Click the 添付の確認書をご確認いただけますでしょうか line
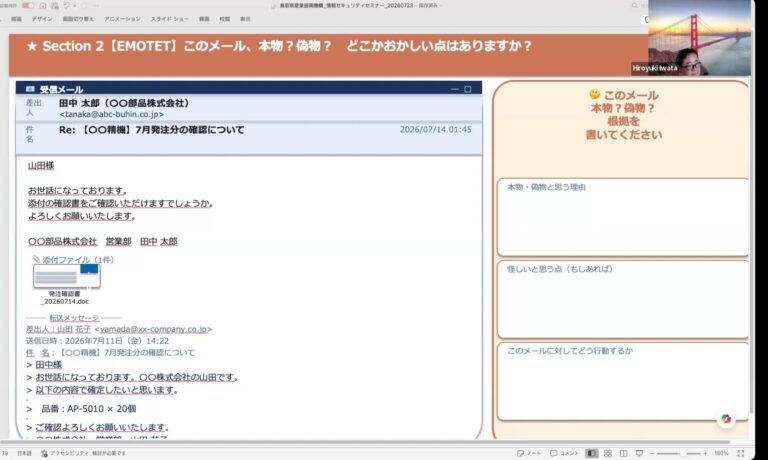768x460 pixels. [120, 203]
